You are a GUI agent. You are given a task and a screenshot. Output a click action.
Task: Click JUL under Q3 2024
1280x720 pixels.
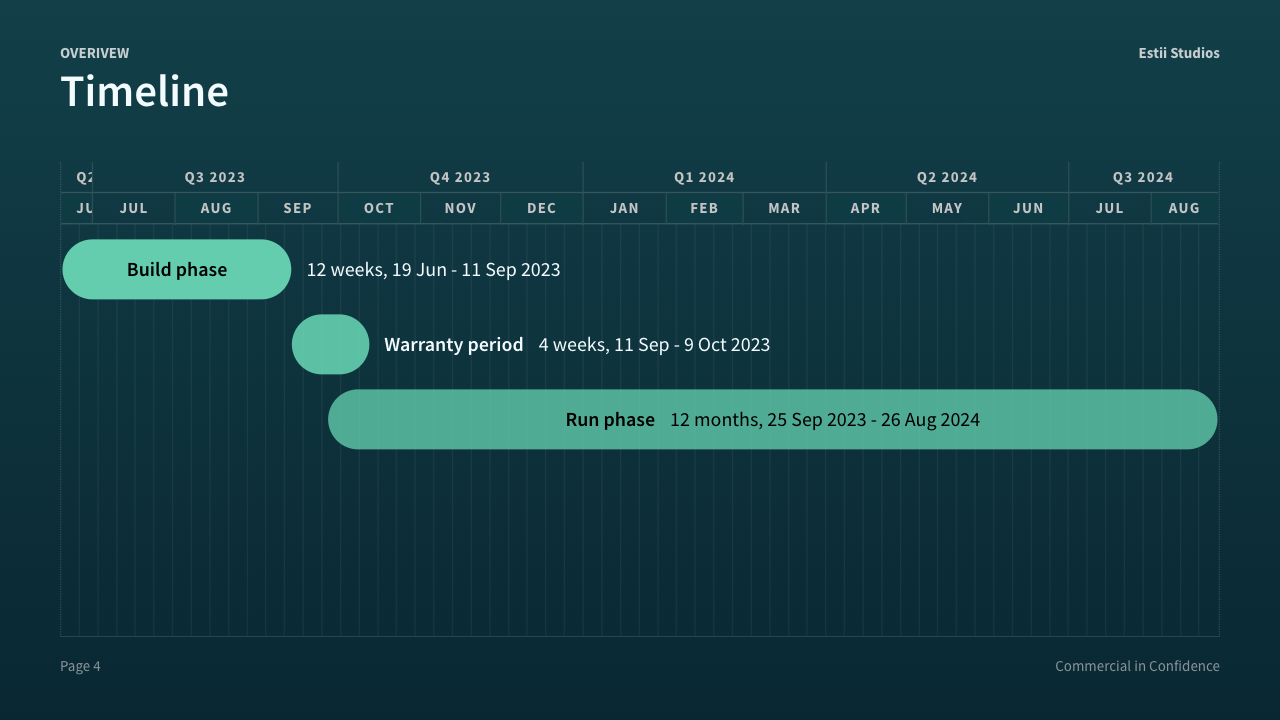(x=1109, y=208)
